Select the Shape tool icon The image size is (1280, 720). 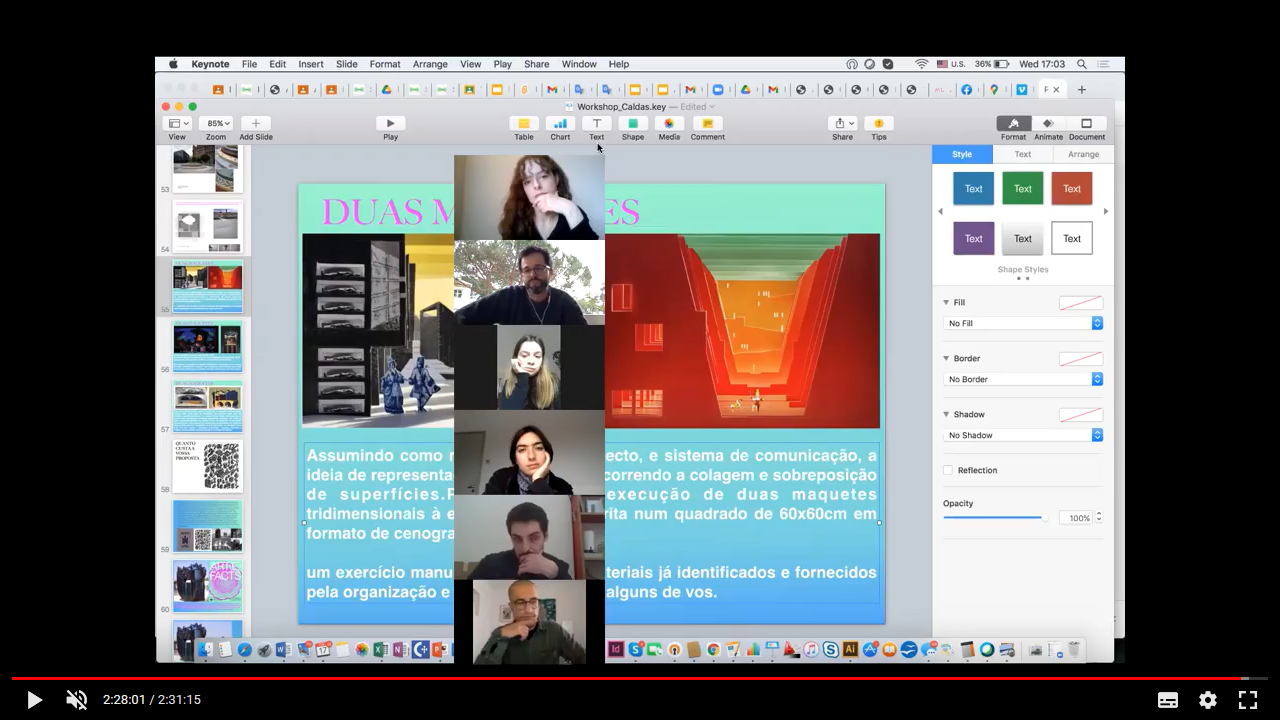[x=633, y=124]
